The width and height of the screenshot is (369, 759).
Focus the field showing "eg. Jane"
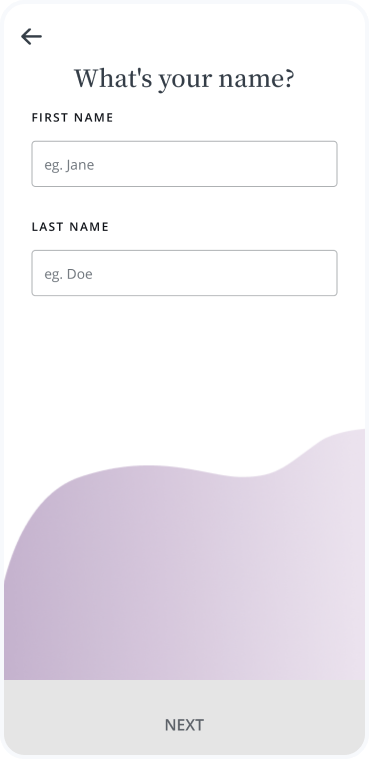pyautogui.click(x=184, y=164)
